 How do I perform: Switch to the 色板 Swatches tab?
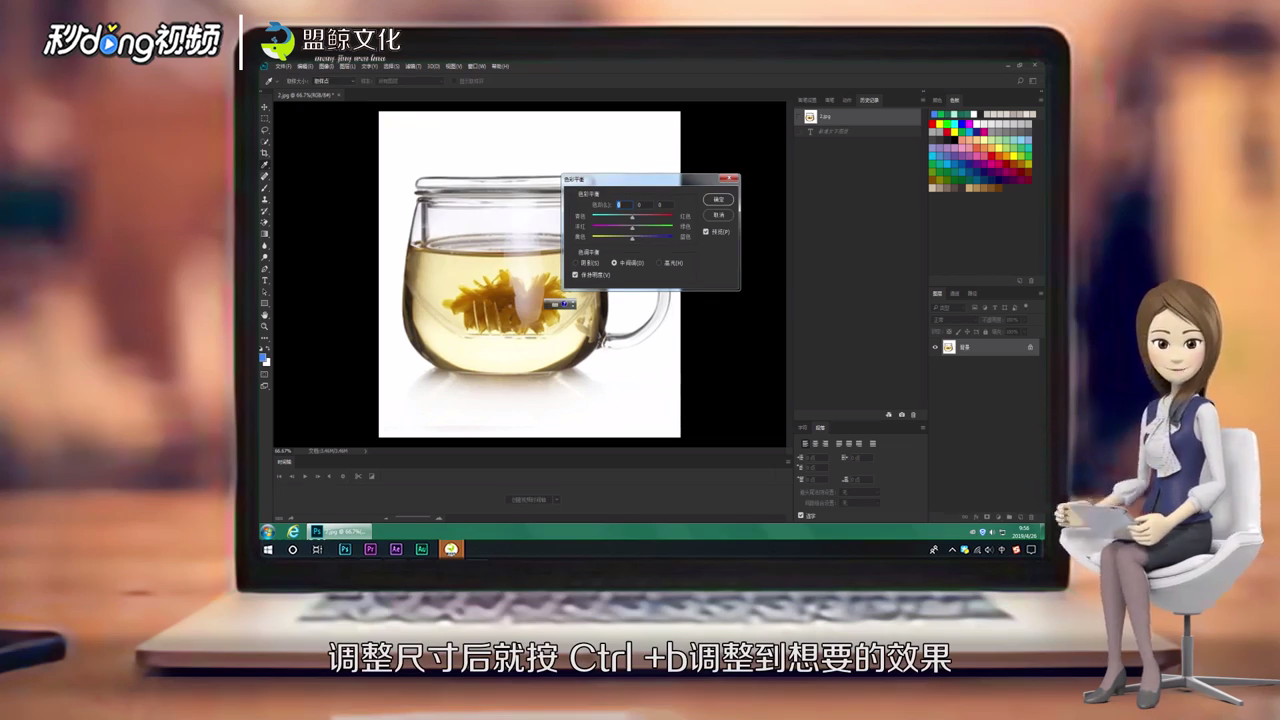coord(954,100)
